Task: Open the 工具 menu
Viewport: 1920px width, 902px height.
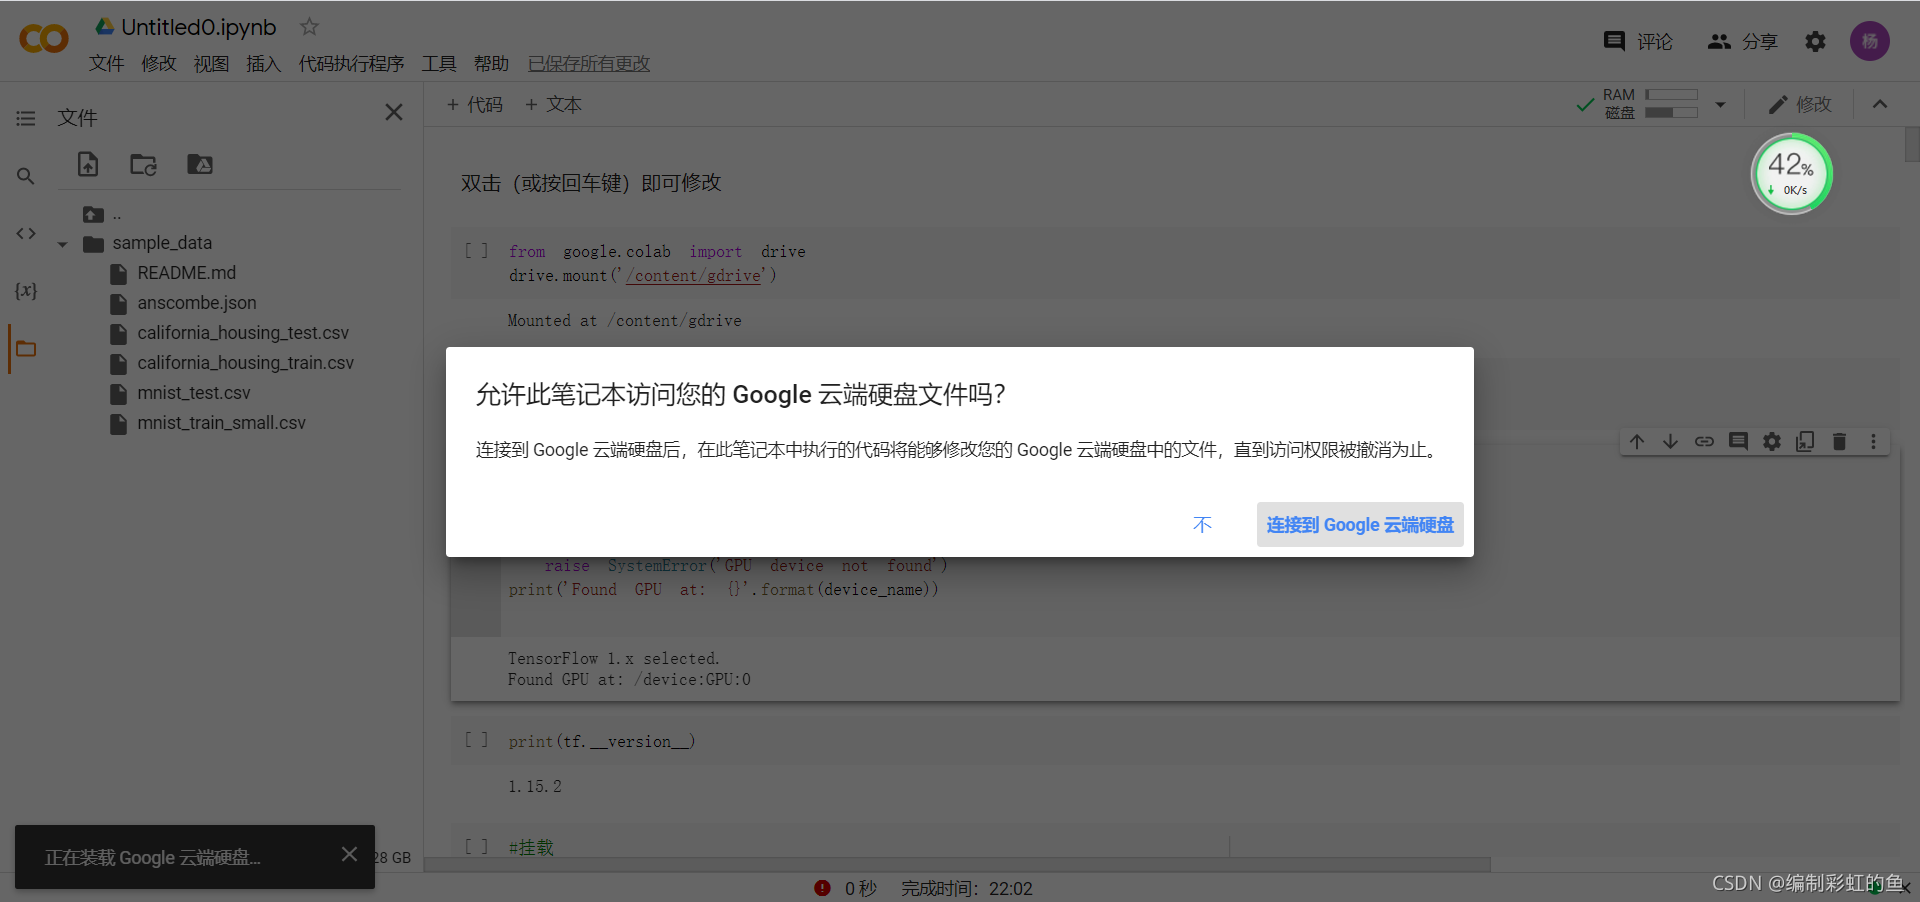Action: (439, 64)
